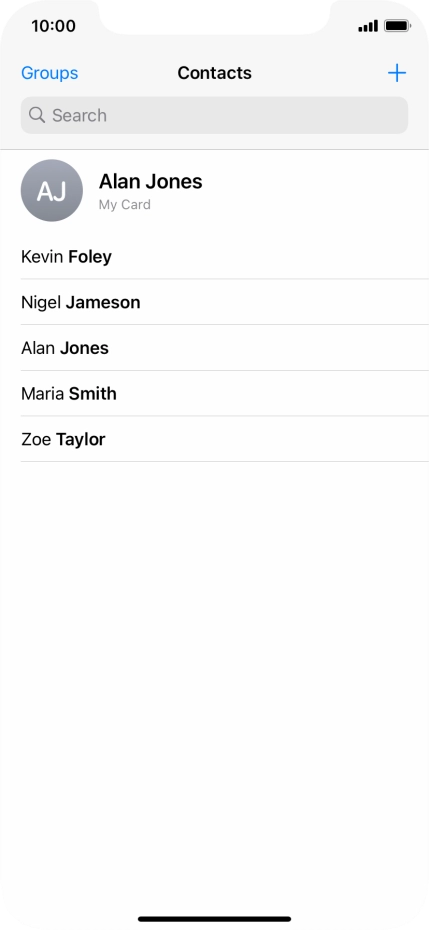Tap the plus icon to add contact

tap(397, 73)
